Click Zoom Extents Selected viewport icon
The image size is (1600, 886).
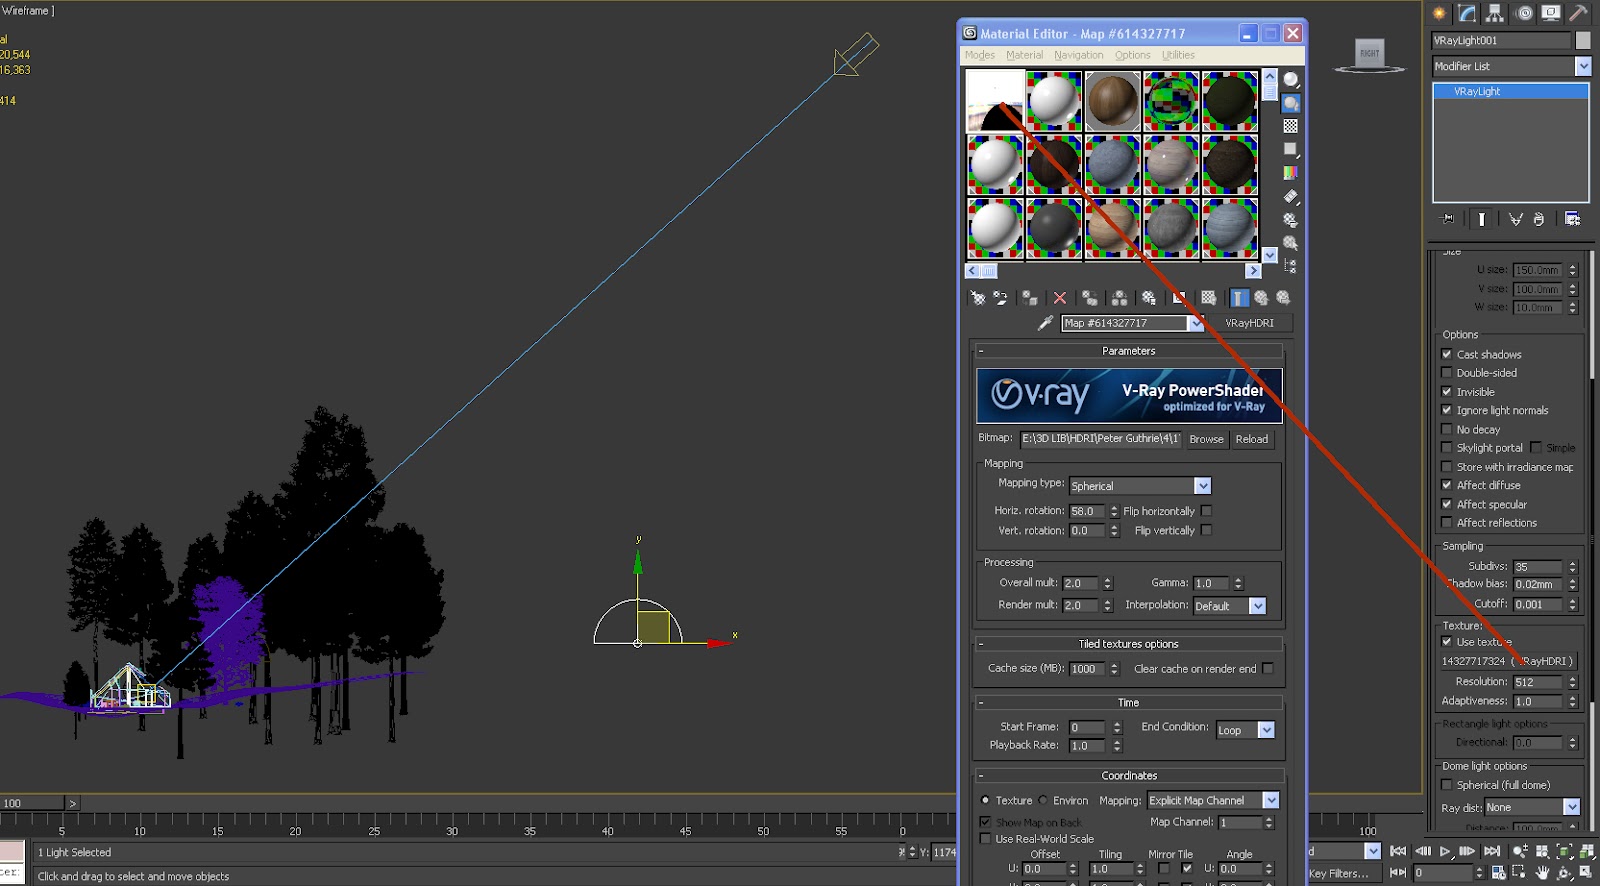[1565, 852]
